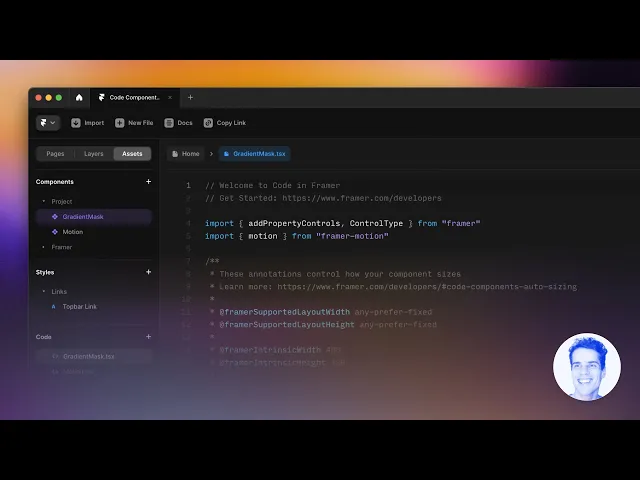Click the Copy Link icon
Screen dimensions: 640x480
pos(208,123)
